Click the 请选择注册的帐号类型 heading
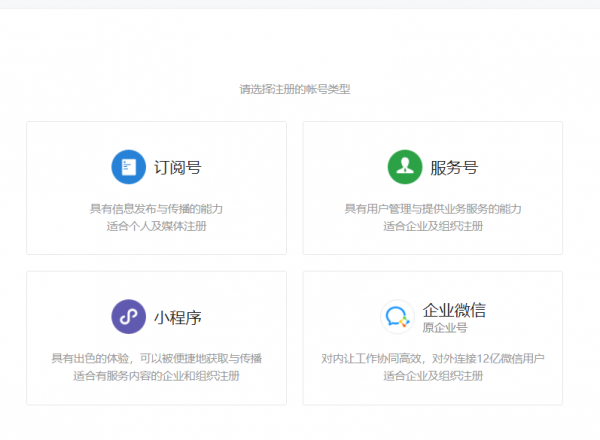This screenshot has height=440, width=600. click(x=294, y=89)
